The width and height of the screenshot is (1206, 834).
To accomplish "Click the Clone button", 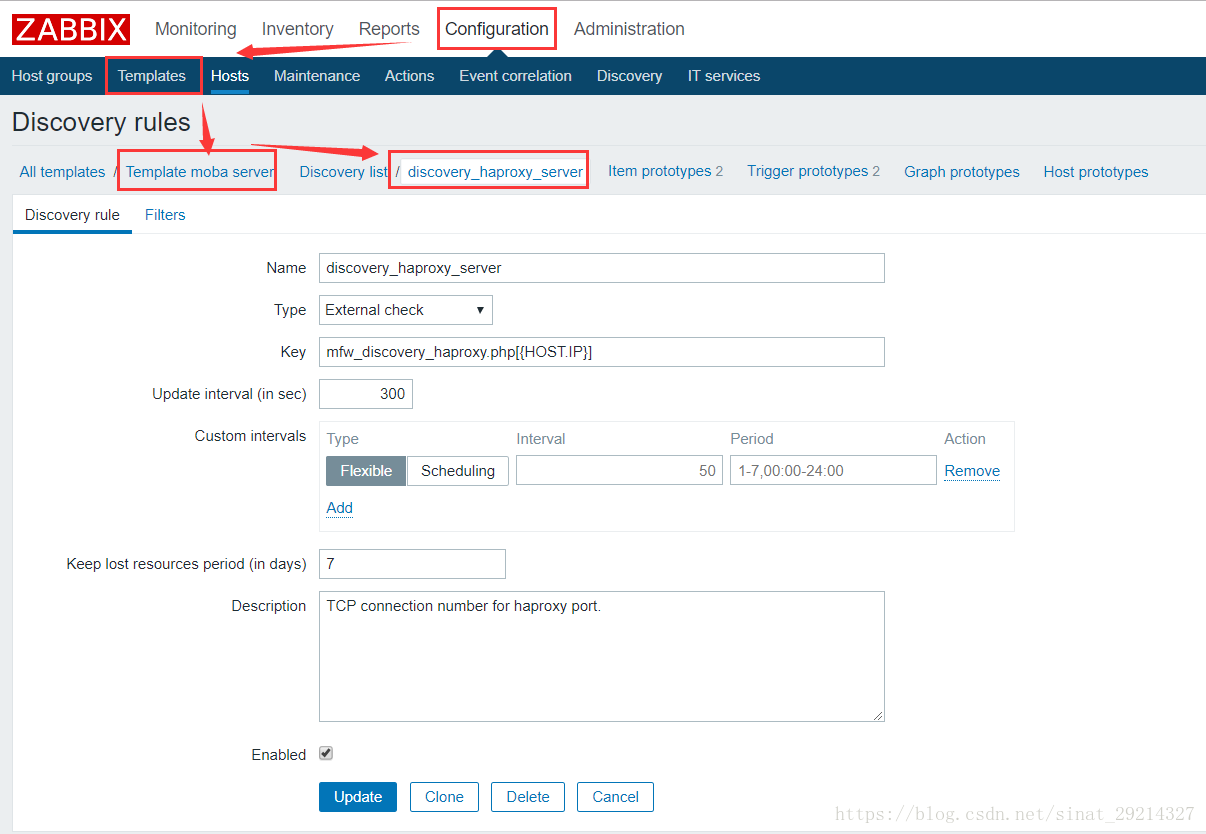I will [444, 797].
